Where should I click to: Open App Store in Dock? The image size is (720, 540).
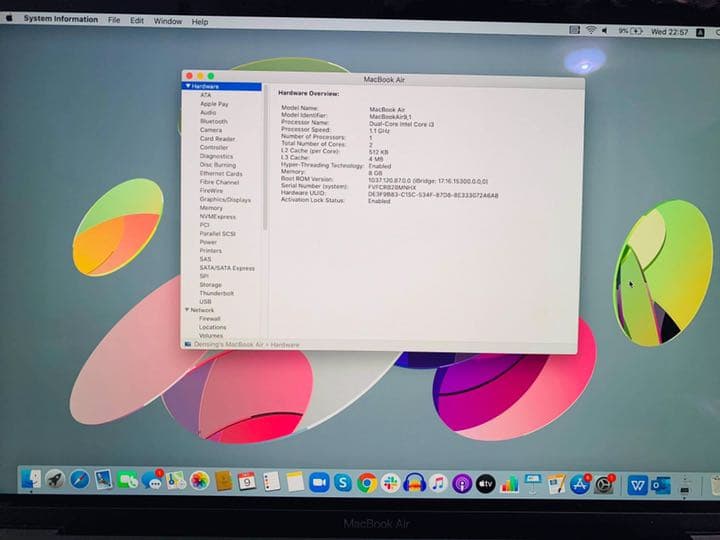[580, 484]
